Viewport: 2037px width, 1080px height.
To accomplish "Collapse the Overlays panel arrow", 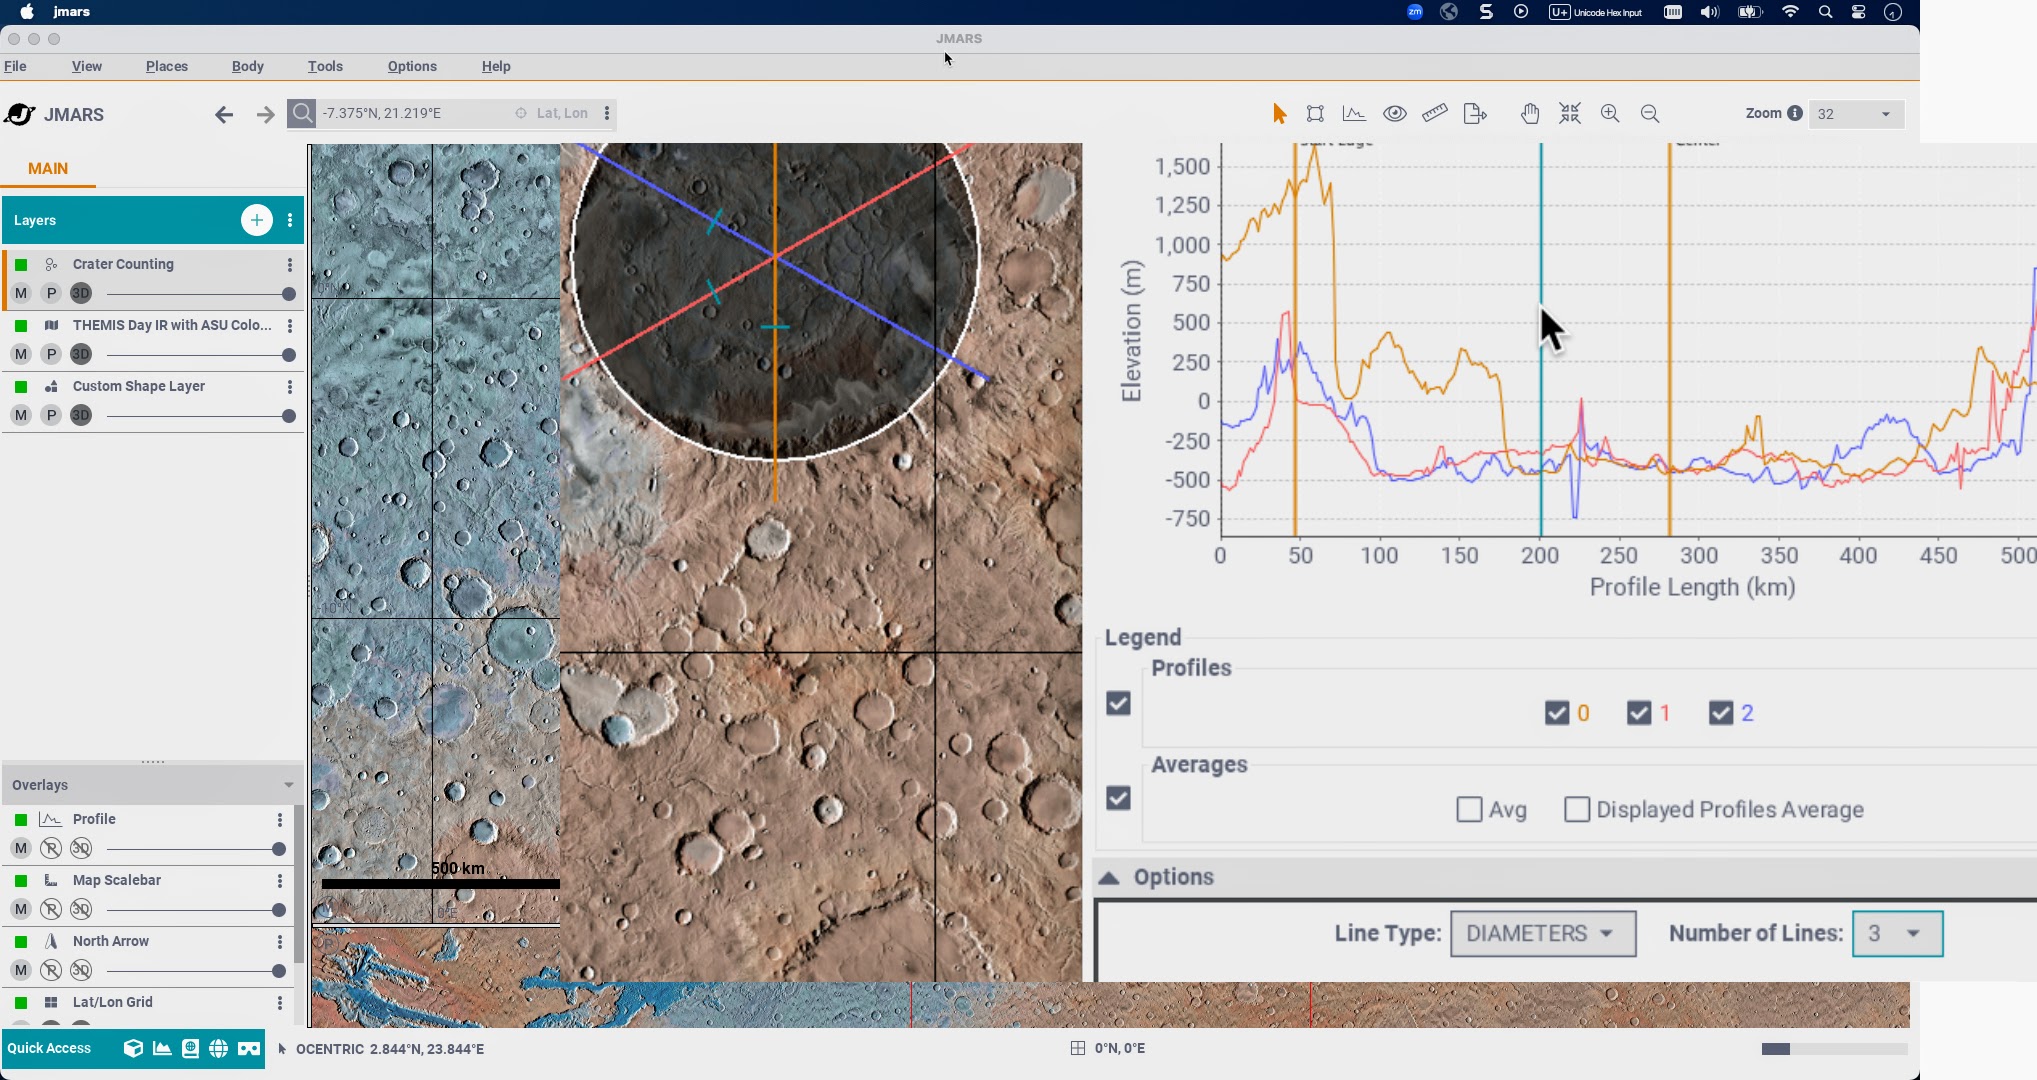I will click(x=288, y=785).
